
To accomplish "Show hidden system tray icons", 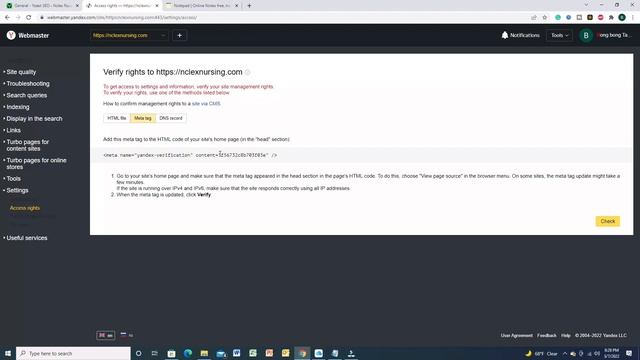I will click(565, 353).
